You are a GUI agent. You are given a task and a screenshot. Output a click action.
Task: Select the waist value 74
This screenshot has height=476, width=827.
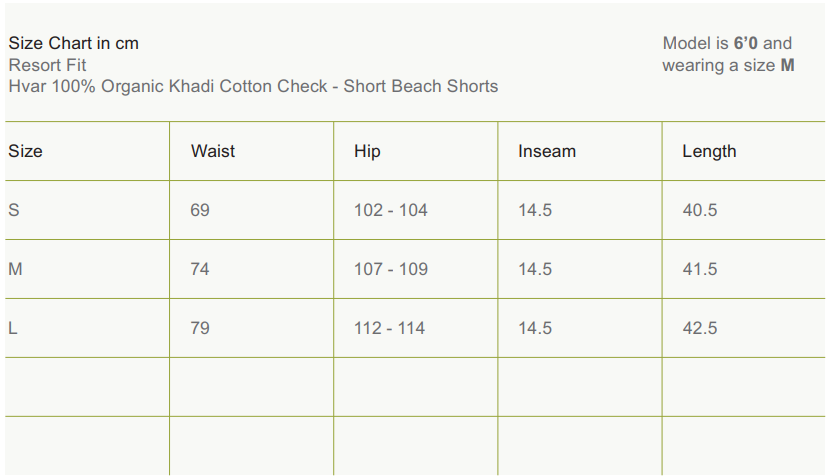(x=200, y=269)
